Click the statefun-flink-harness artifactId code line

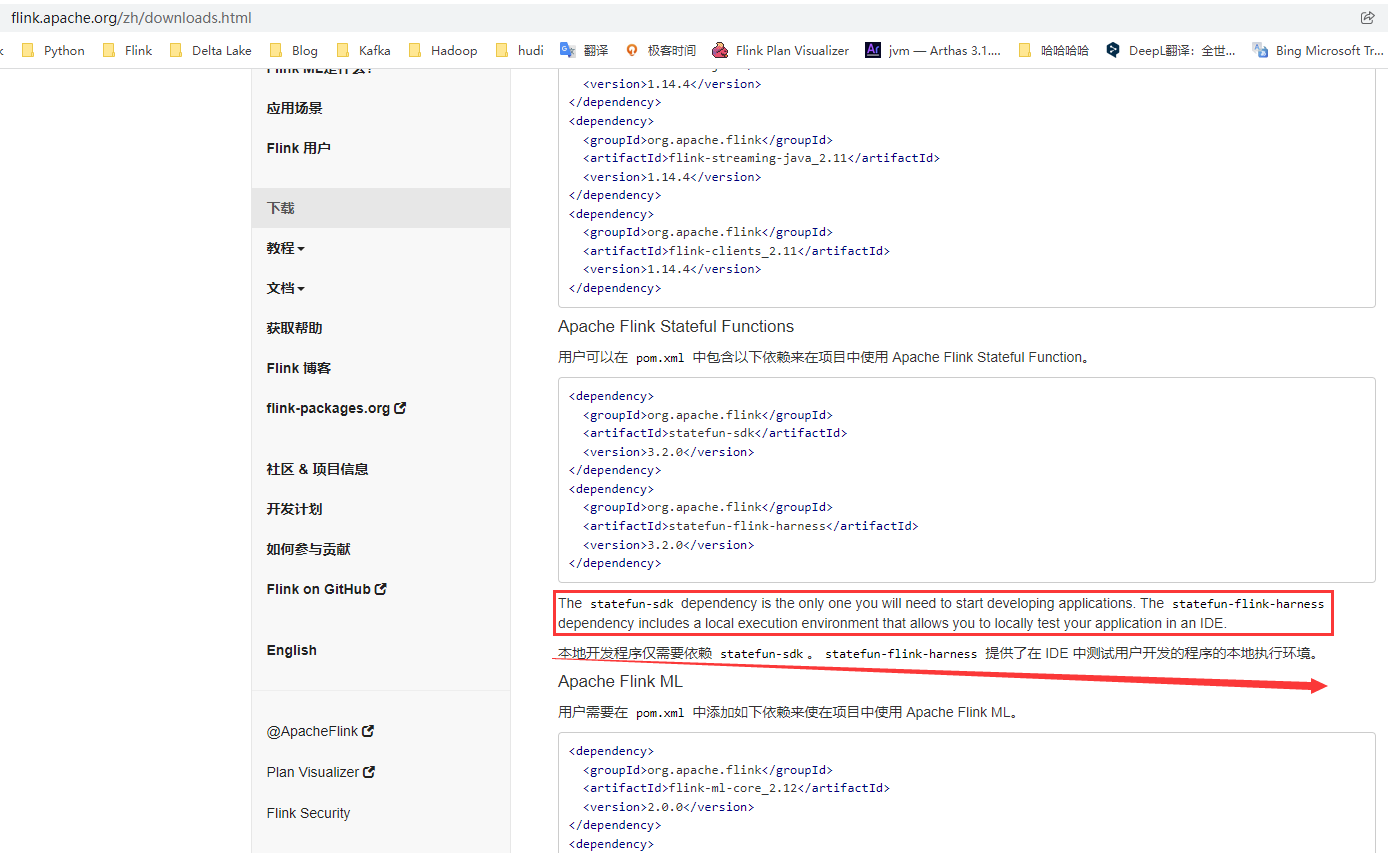click(x=750, y=525)
